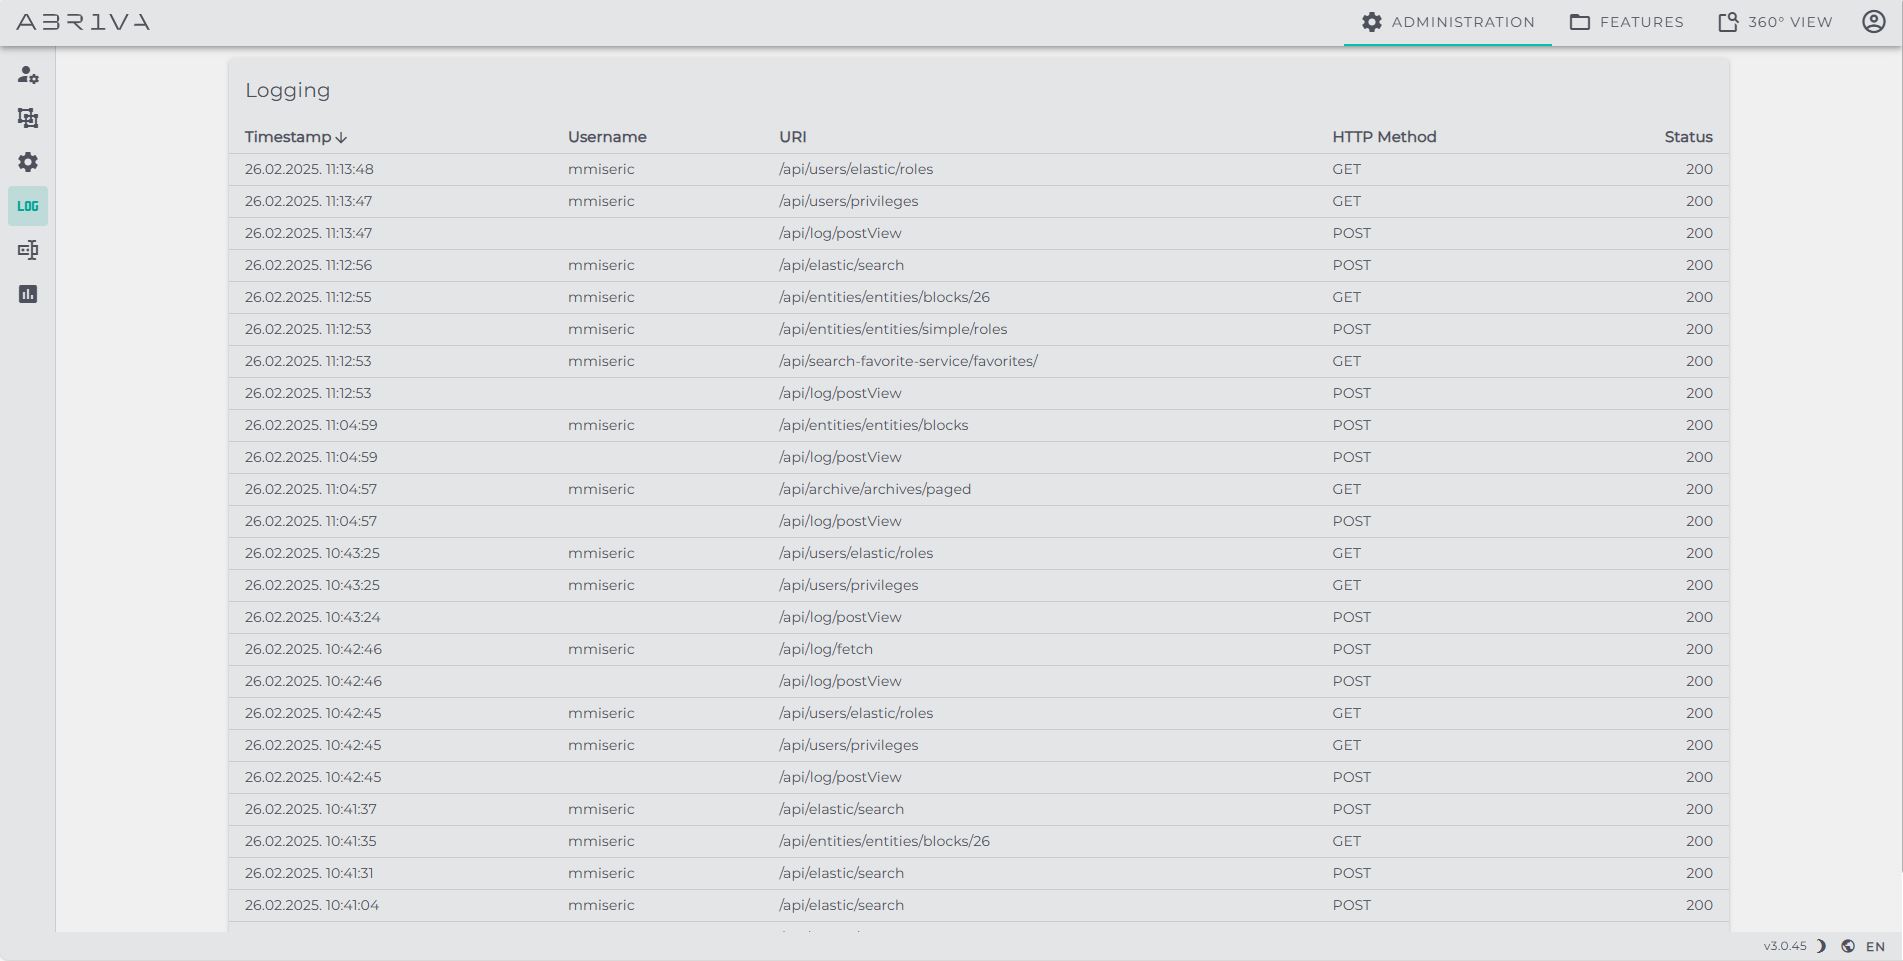Select the /api/archive/archives/paged log entry

tap(875, 489)
